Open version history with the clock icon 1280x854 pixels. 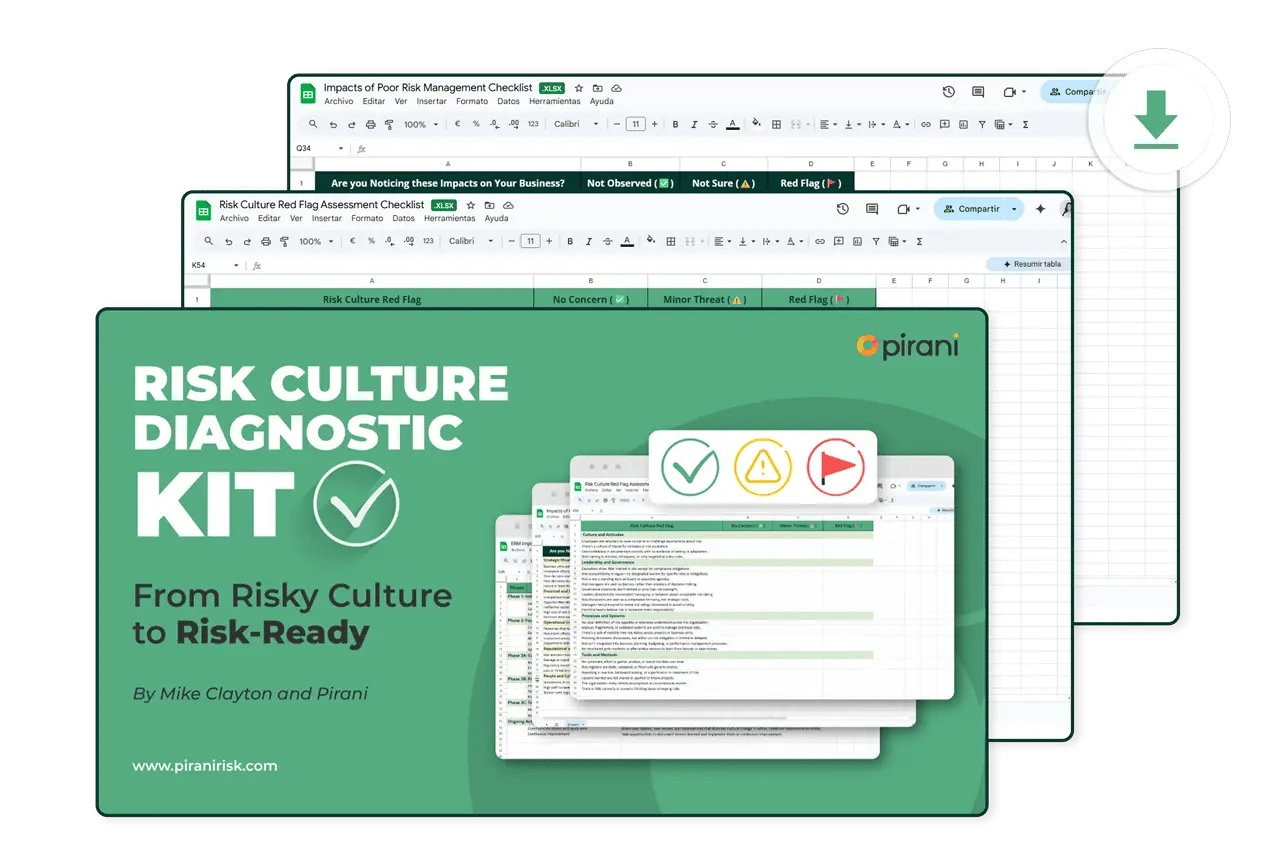(x=842, y=209)
